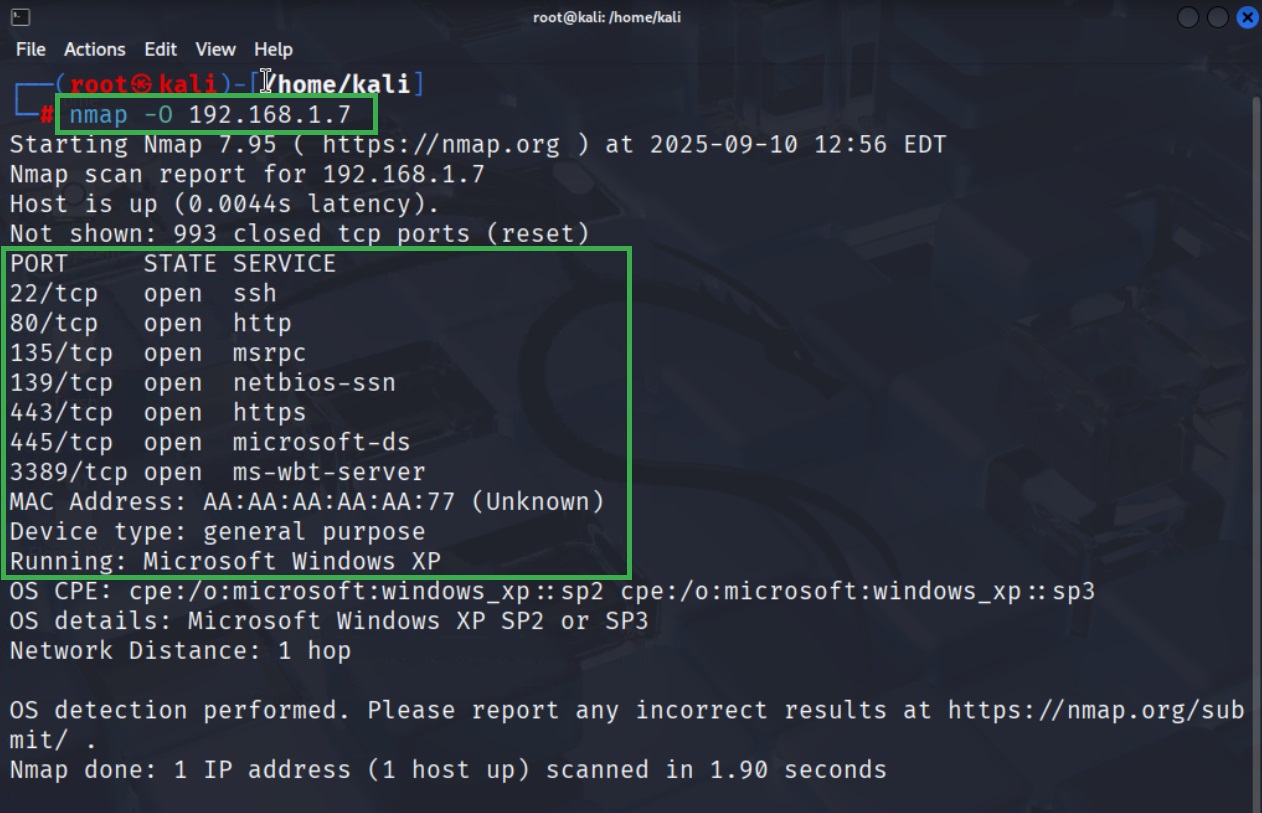Viewport: 1262px width, 813px height.
Task: Open the Actions menu
Action: click(x=95, y=49)
